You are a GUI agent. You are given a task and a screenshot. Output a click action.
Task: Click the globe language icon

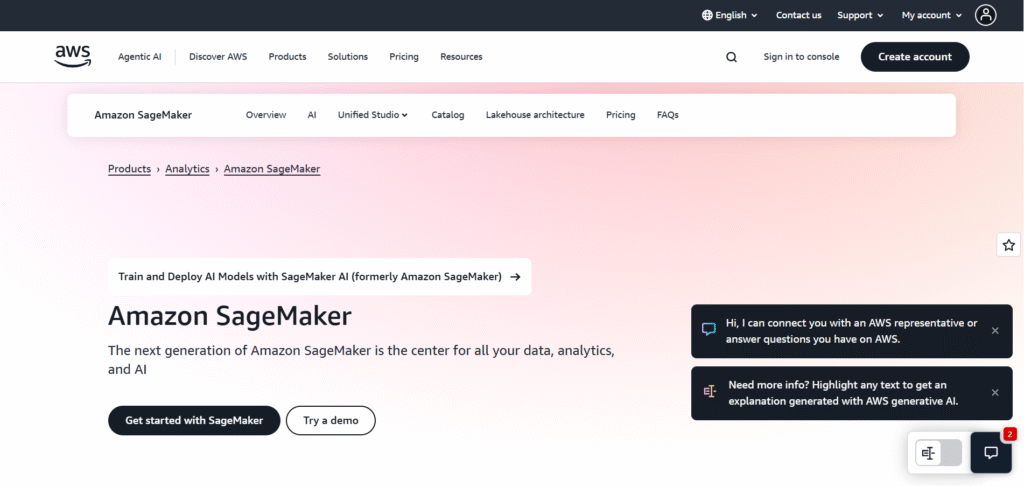click(x=707, y=15)
